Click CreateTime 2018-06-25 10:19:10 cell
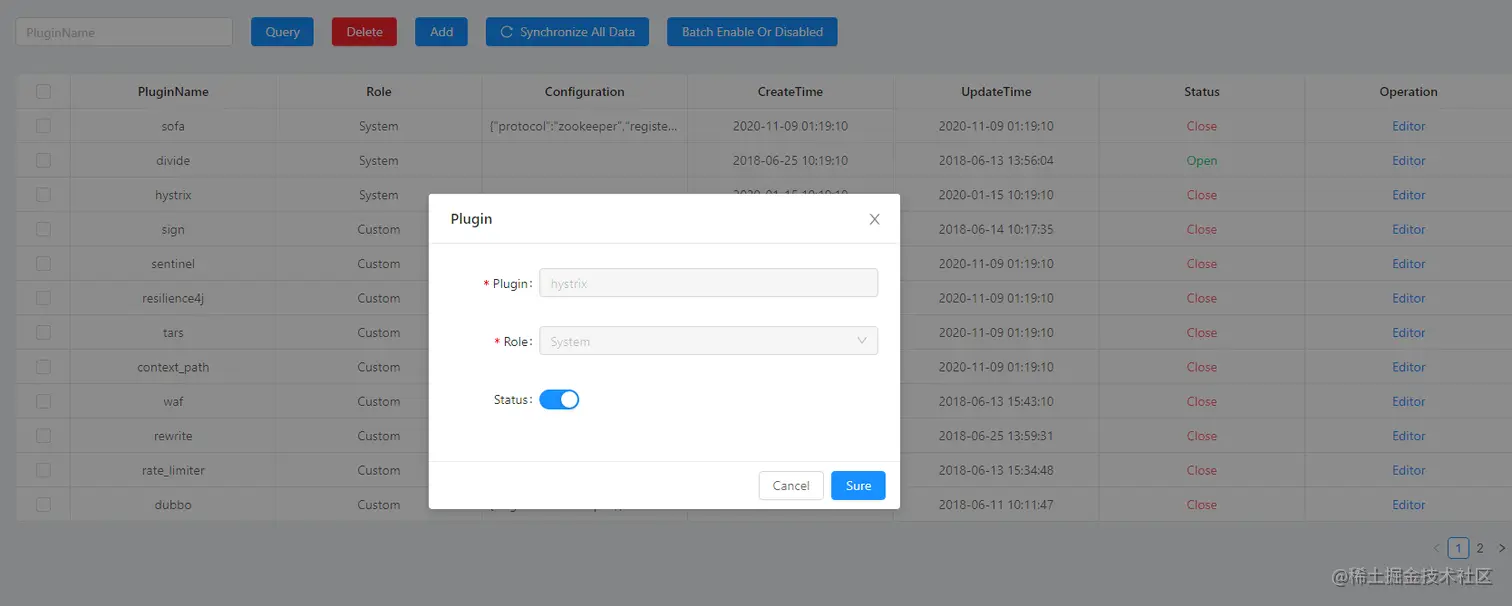1512x606 pixels. [790, 160]
